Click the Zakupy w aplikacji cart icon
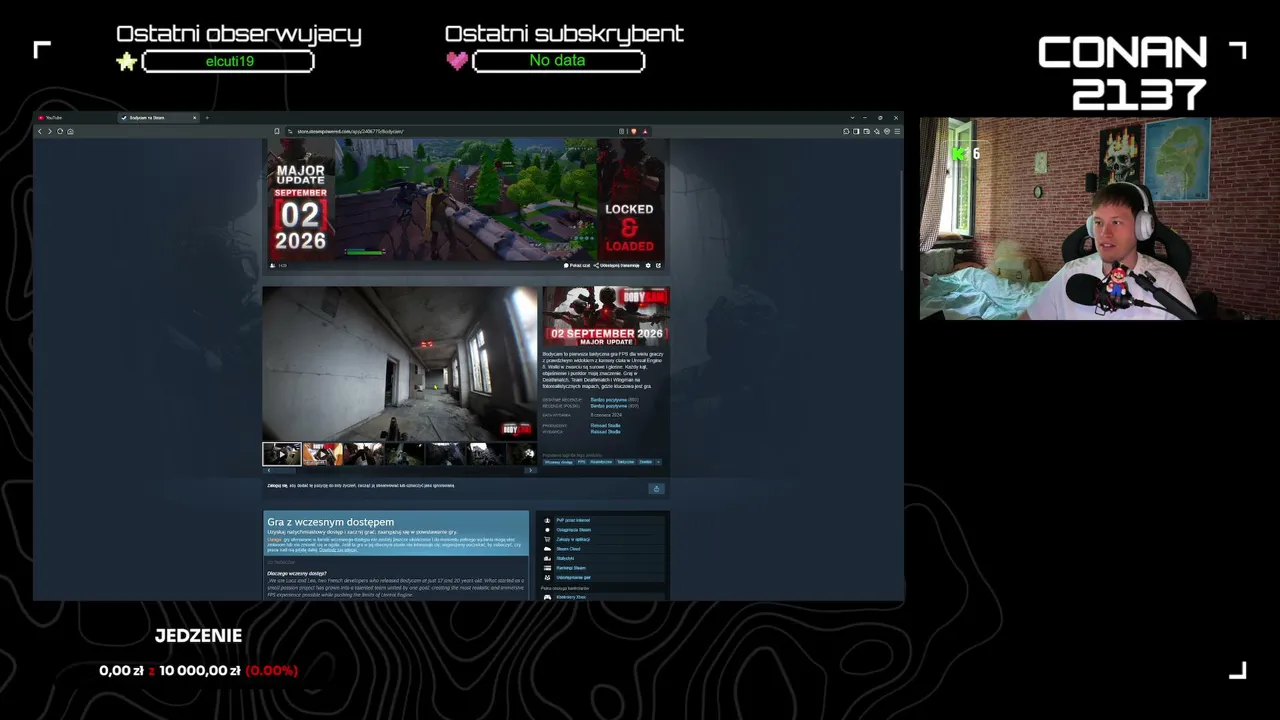 547,539
